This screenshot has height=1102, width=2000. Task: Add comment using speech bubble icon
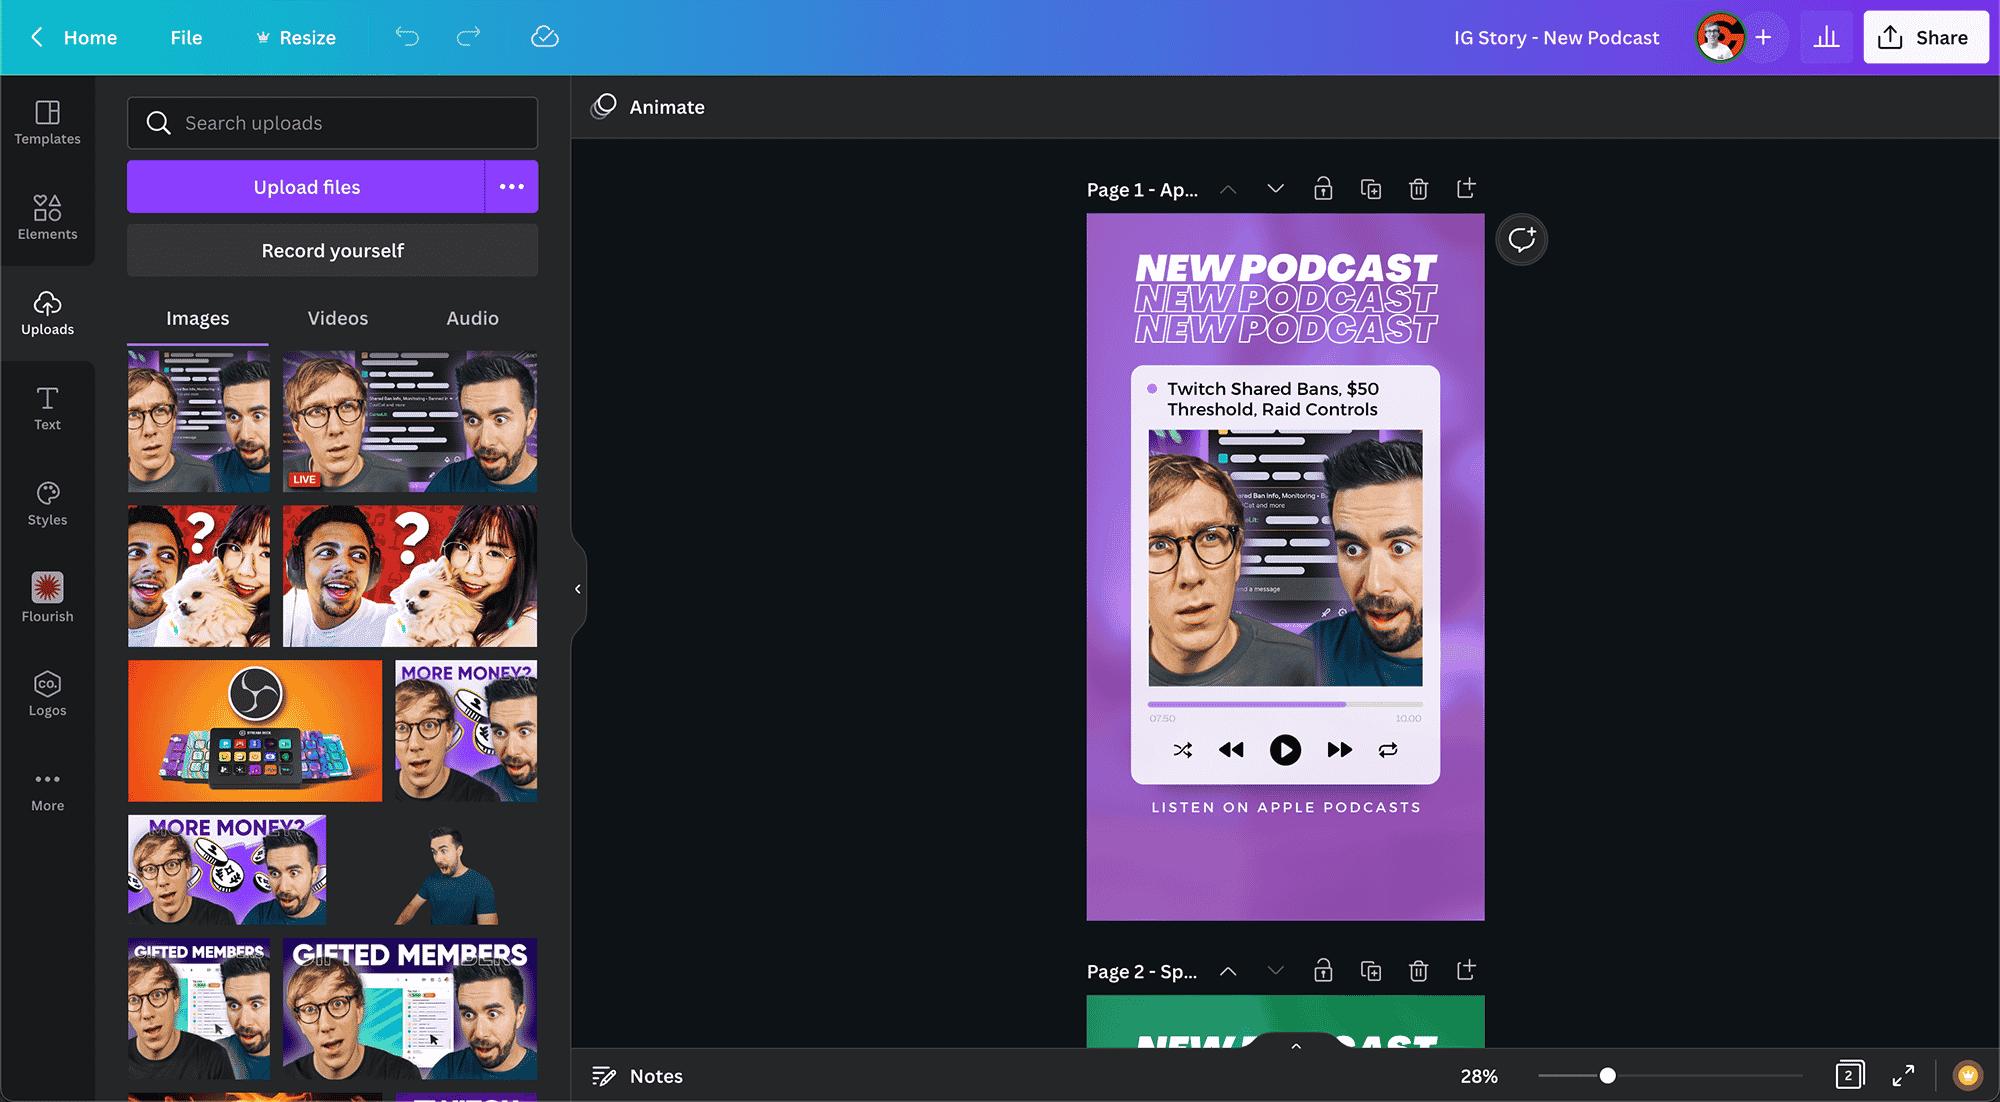[x=1521, y=240]
